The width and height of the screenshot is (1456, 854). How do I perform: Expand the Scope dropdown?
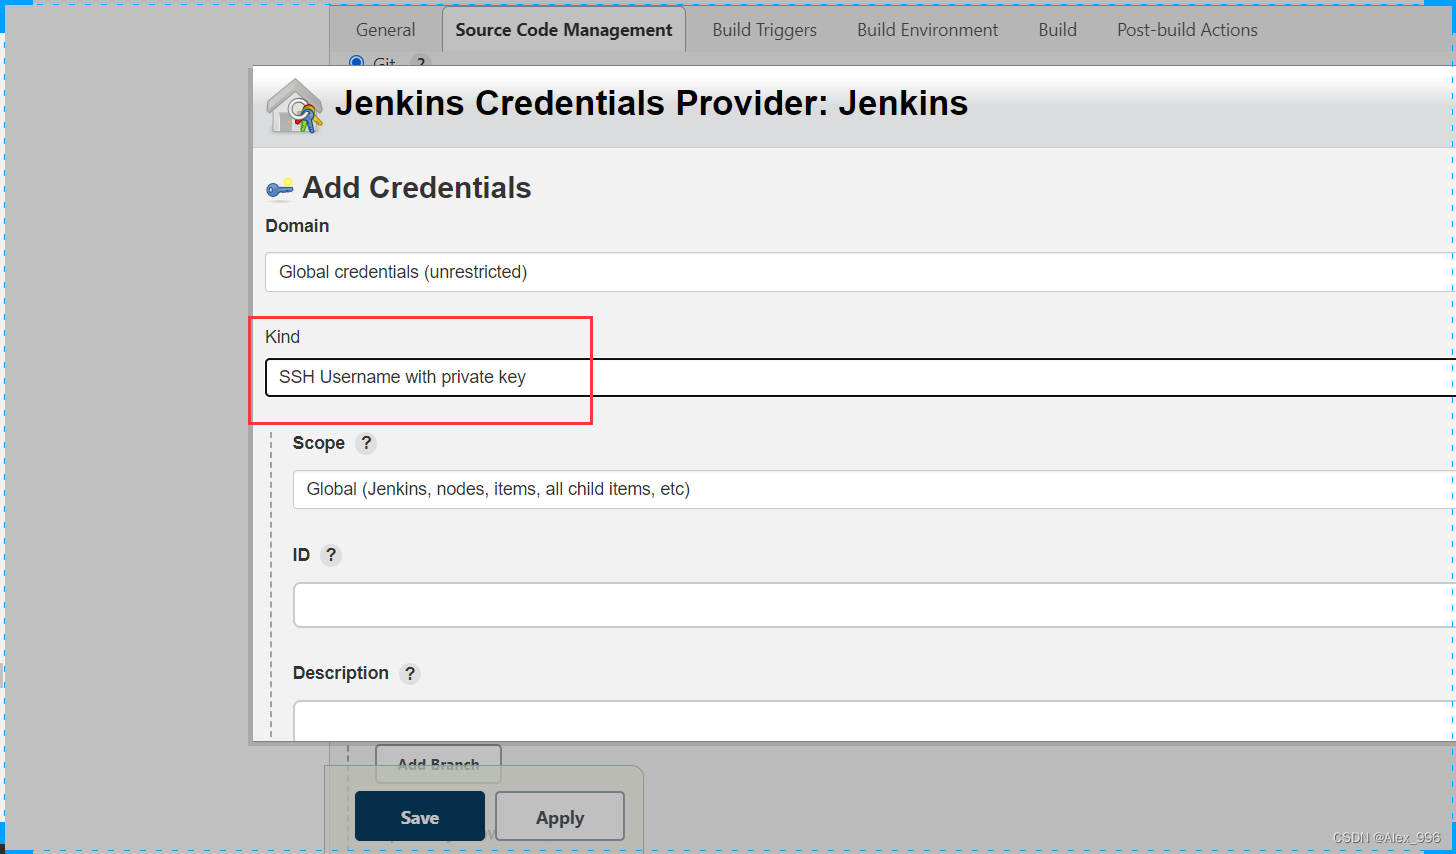coord(874,489)
